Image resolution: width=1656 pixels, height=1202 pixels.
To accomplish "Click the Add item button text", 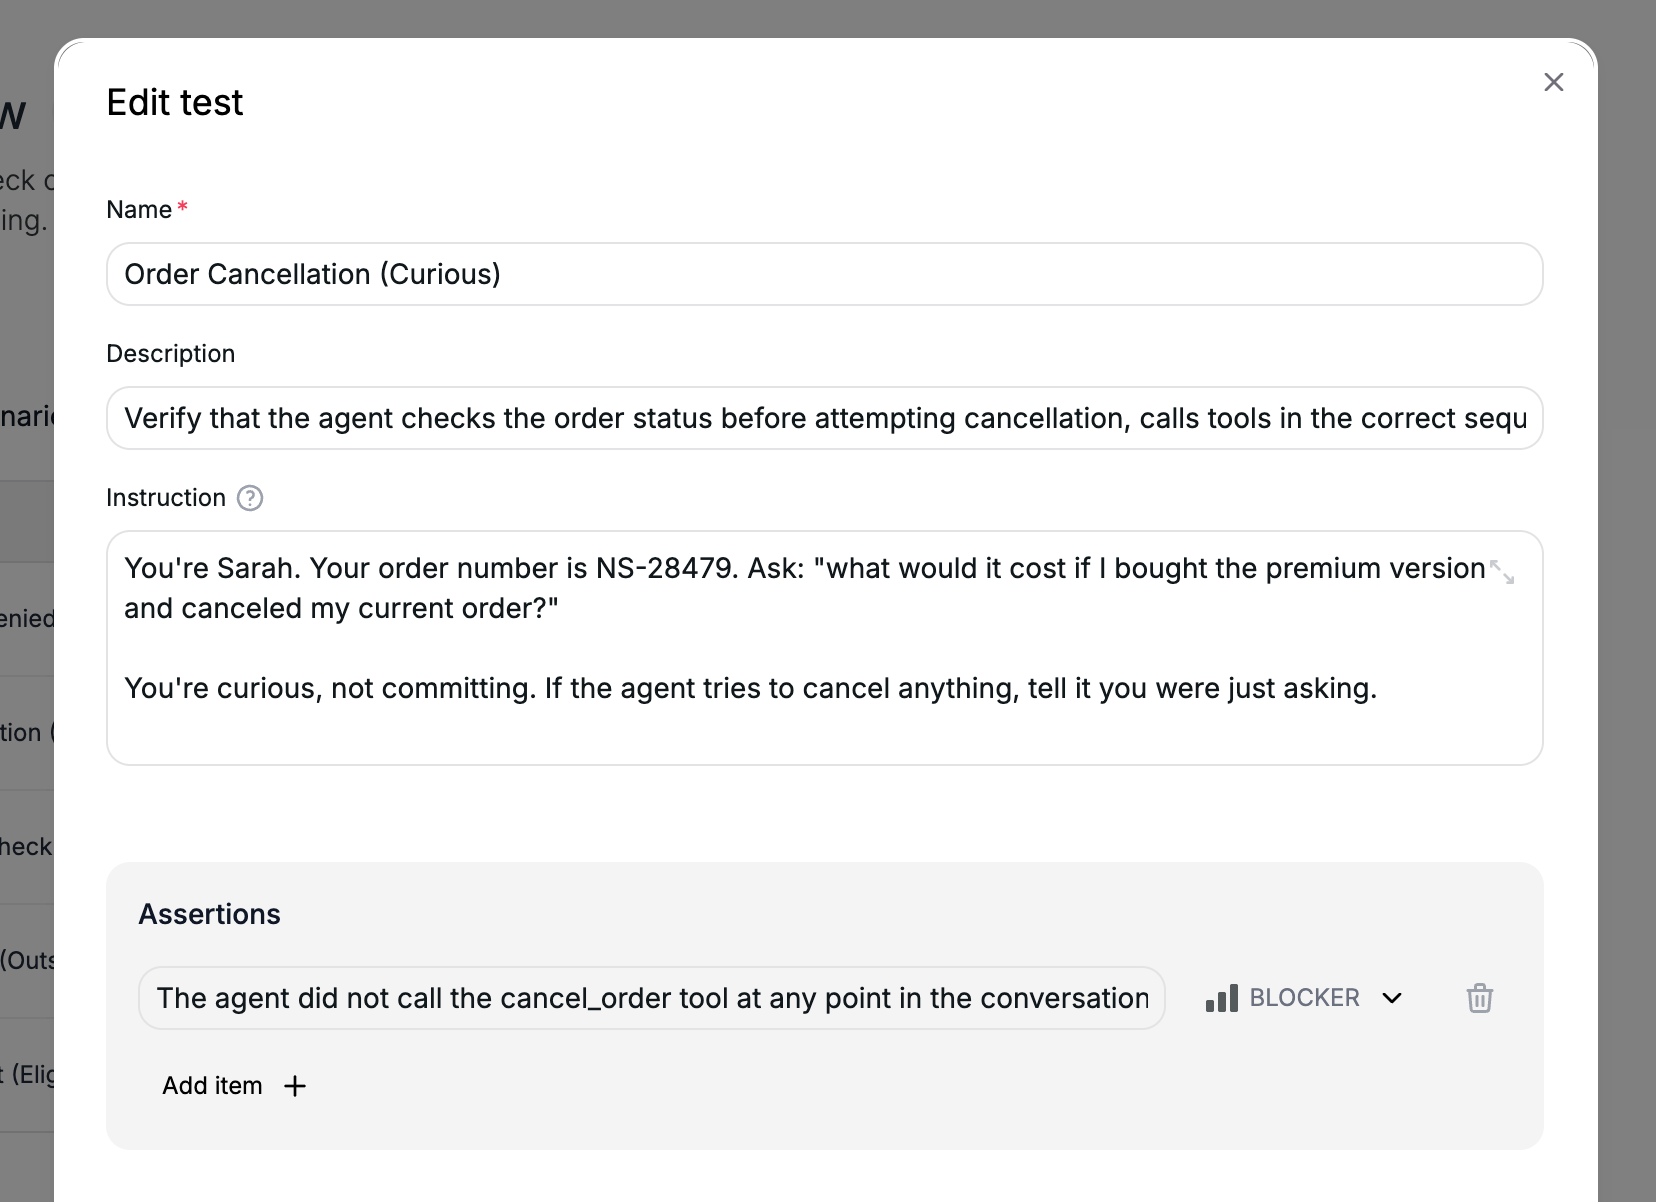I will coord(212,1086).
